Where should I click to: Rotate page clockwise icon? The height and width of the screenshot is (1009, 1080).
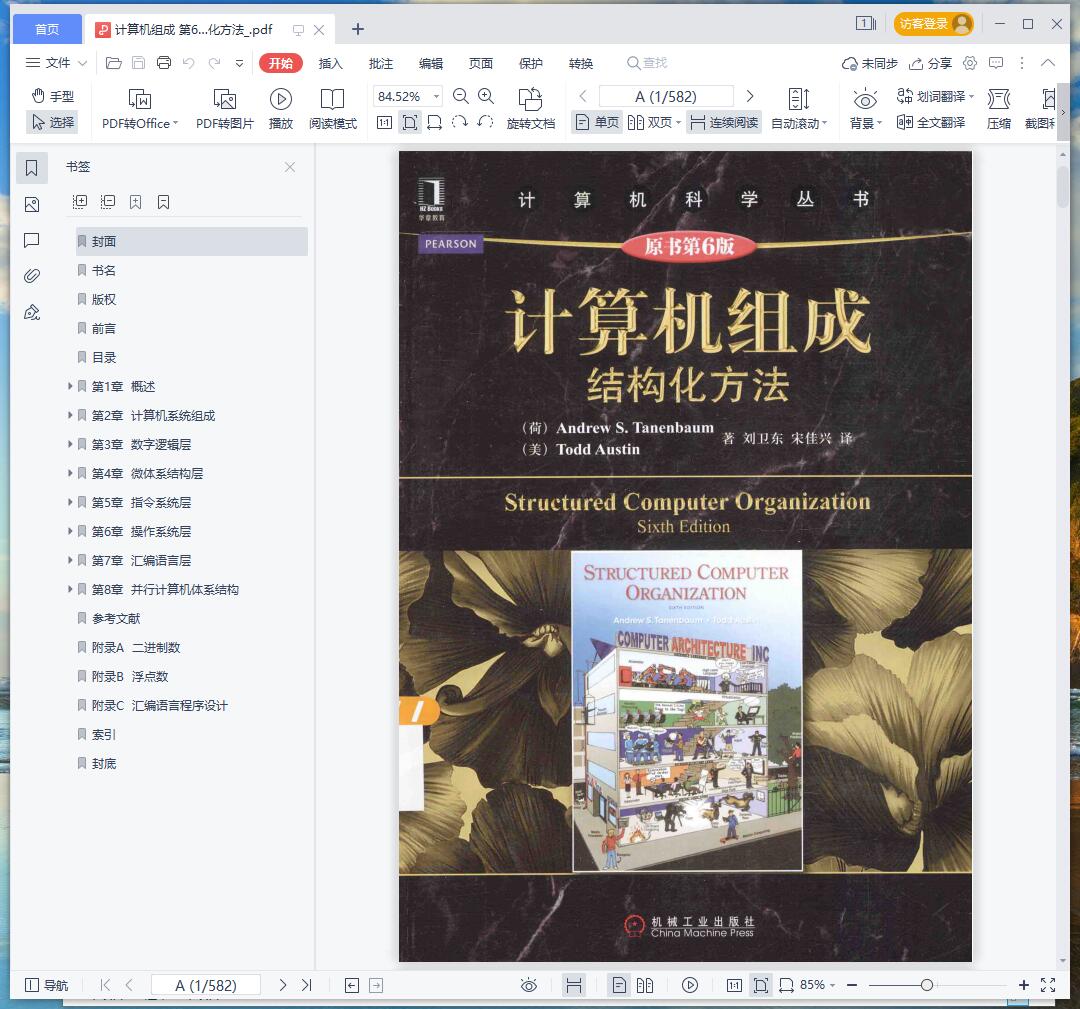(x=460, y=123)
